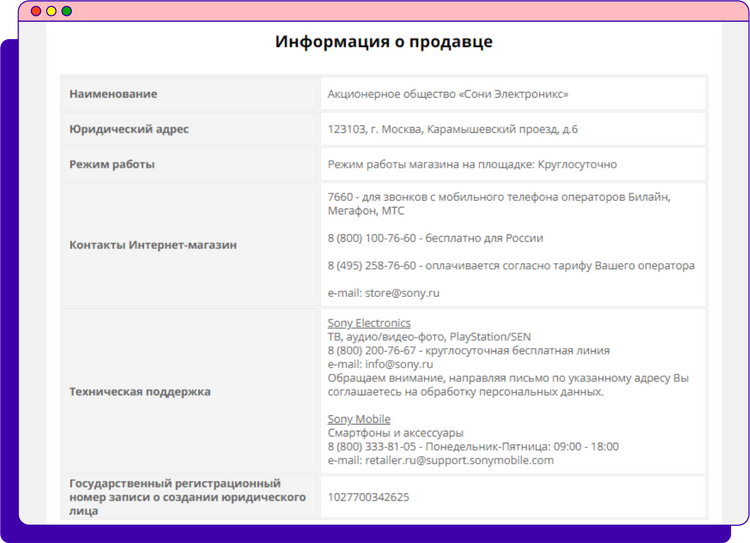
Task: Click phone '8 (800) 100-76-60' line
Action: [435, 238]
